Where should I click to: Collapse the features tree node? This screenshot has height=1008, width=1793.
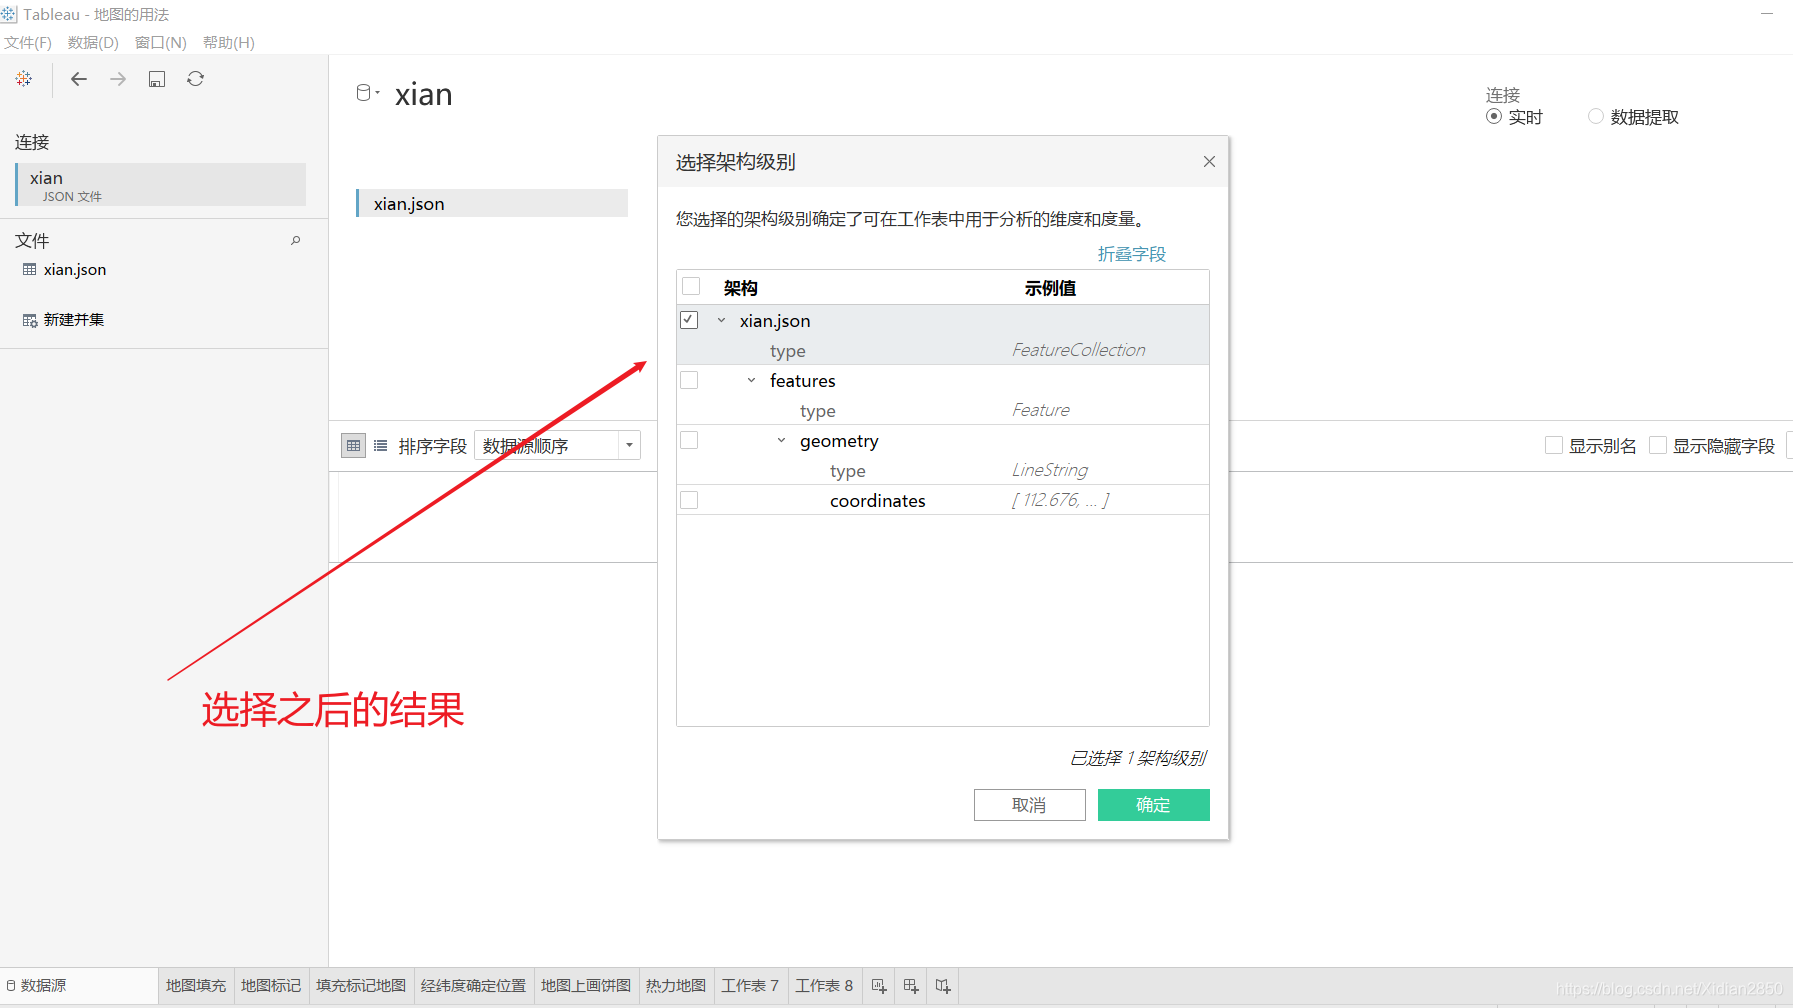pyautogui.click(x=751, y=380)
